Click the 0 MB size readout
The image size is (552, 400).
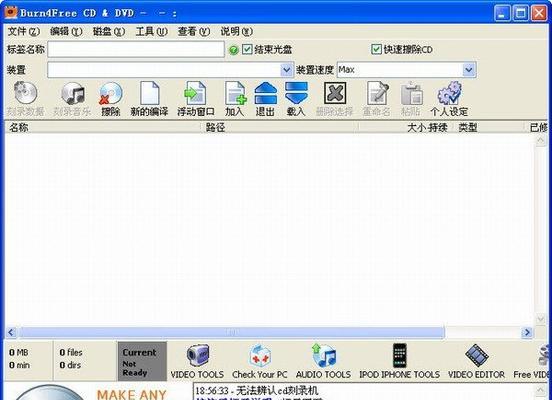coord(19,352)
